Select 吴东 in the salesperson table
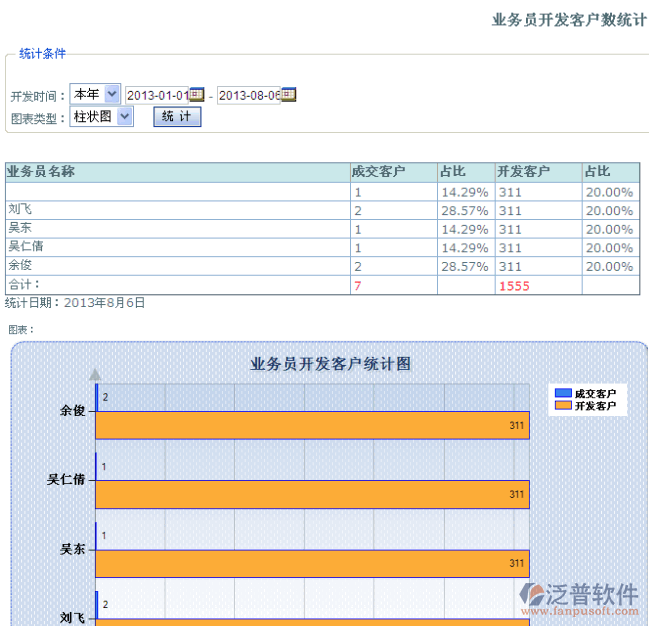 20,228
